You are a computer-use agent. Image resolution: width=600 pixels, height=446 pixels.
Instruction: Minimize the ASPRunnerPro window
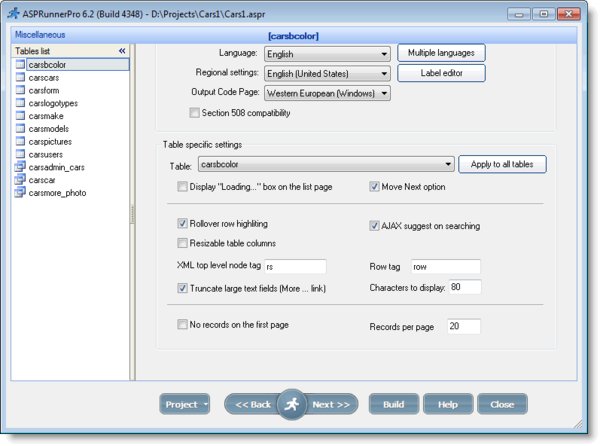click(519, 14)
